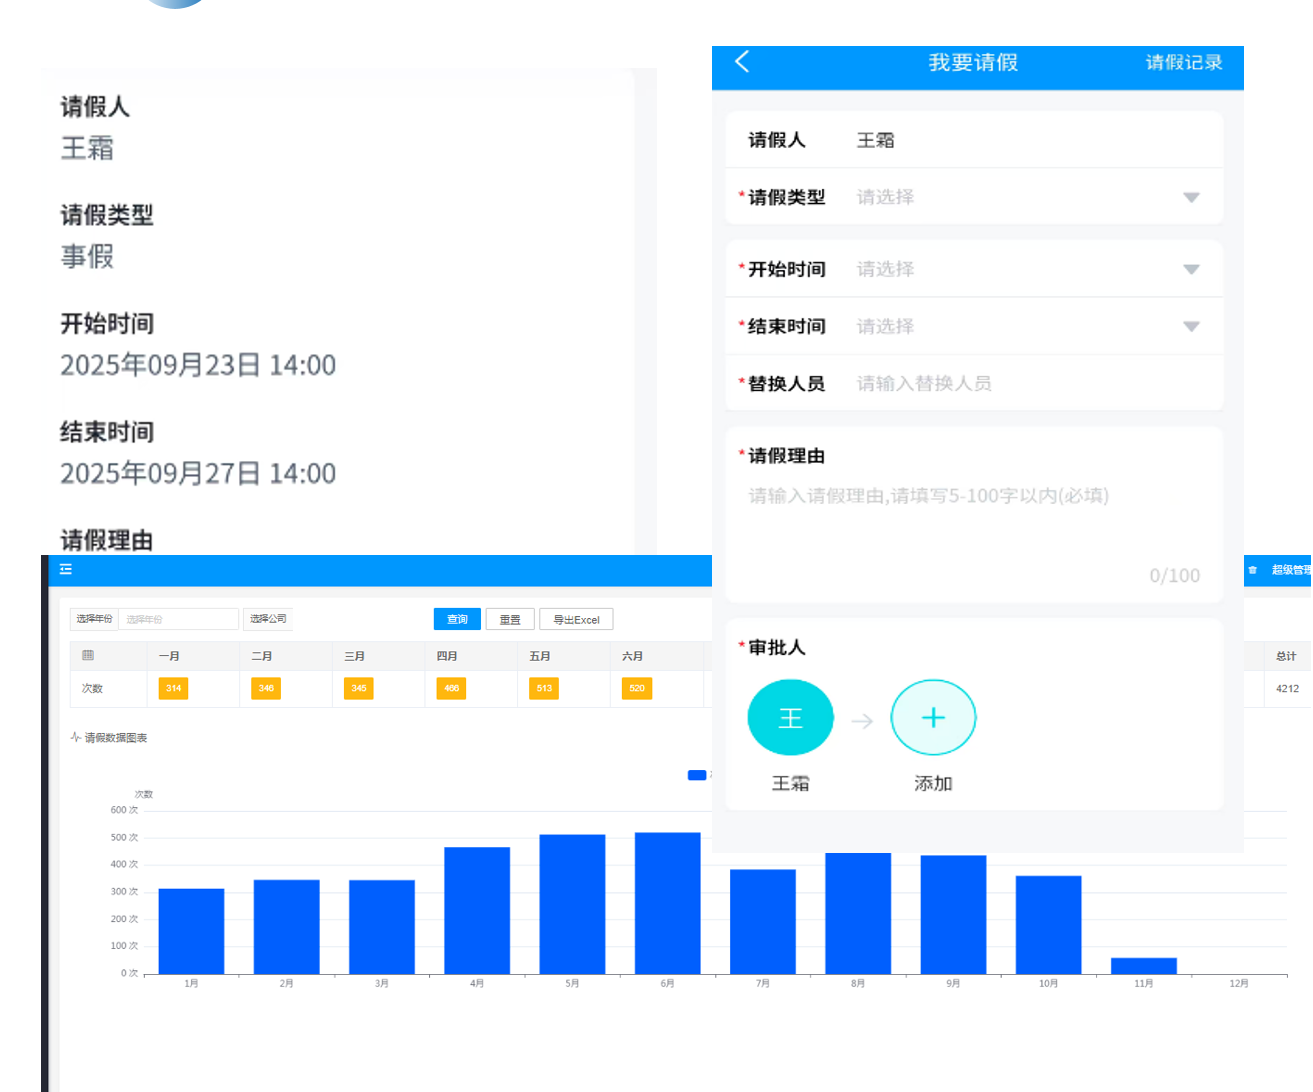The width and height of the screenshot is (1313, 1092).
Task: Click the table grid icon in header row
Action: (x=88, y=656)
